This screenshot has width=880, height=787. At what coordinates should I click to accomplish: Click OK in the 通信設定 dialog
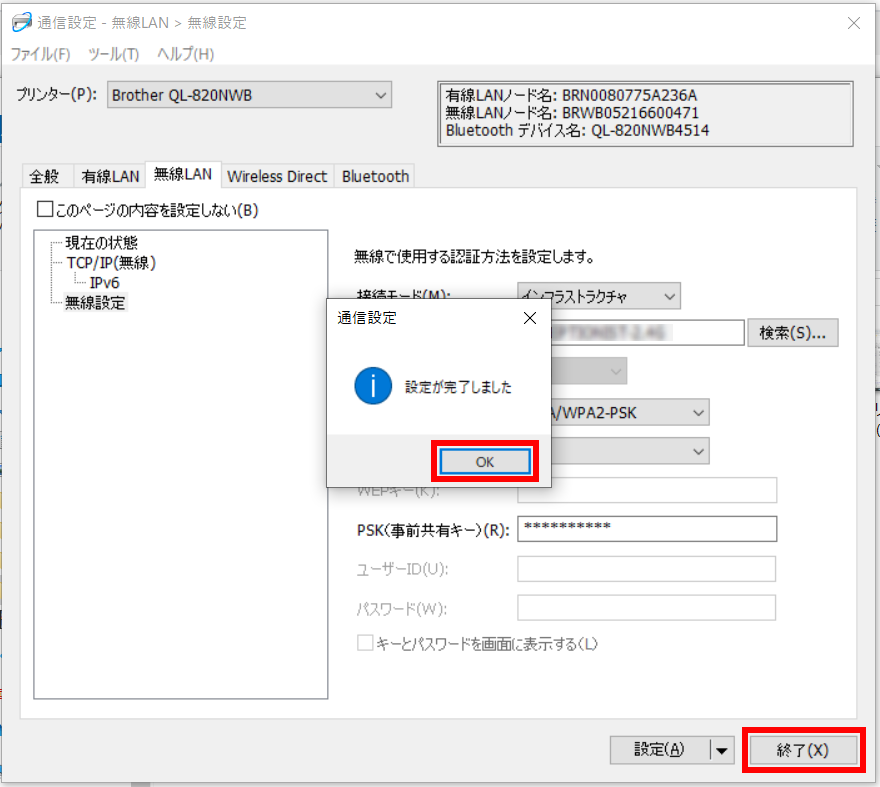(485, 461)
